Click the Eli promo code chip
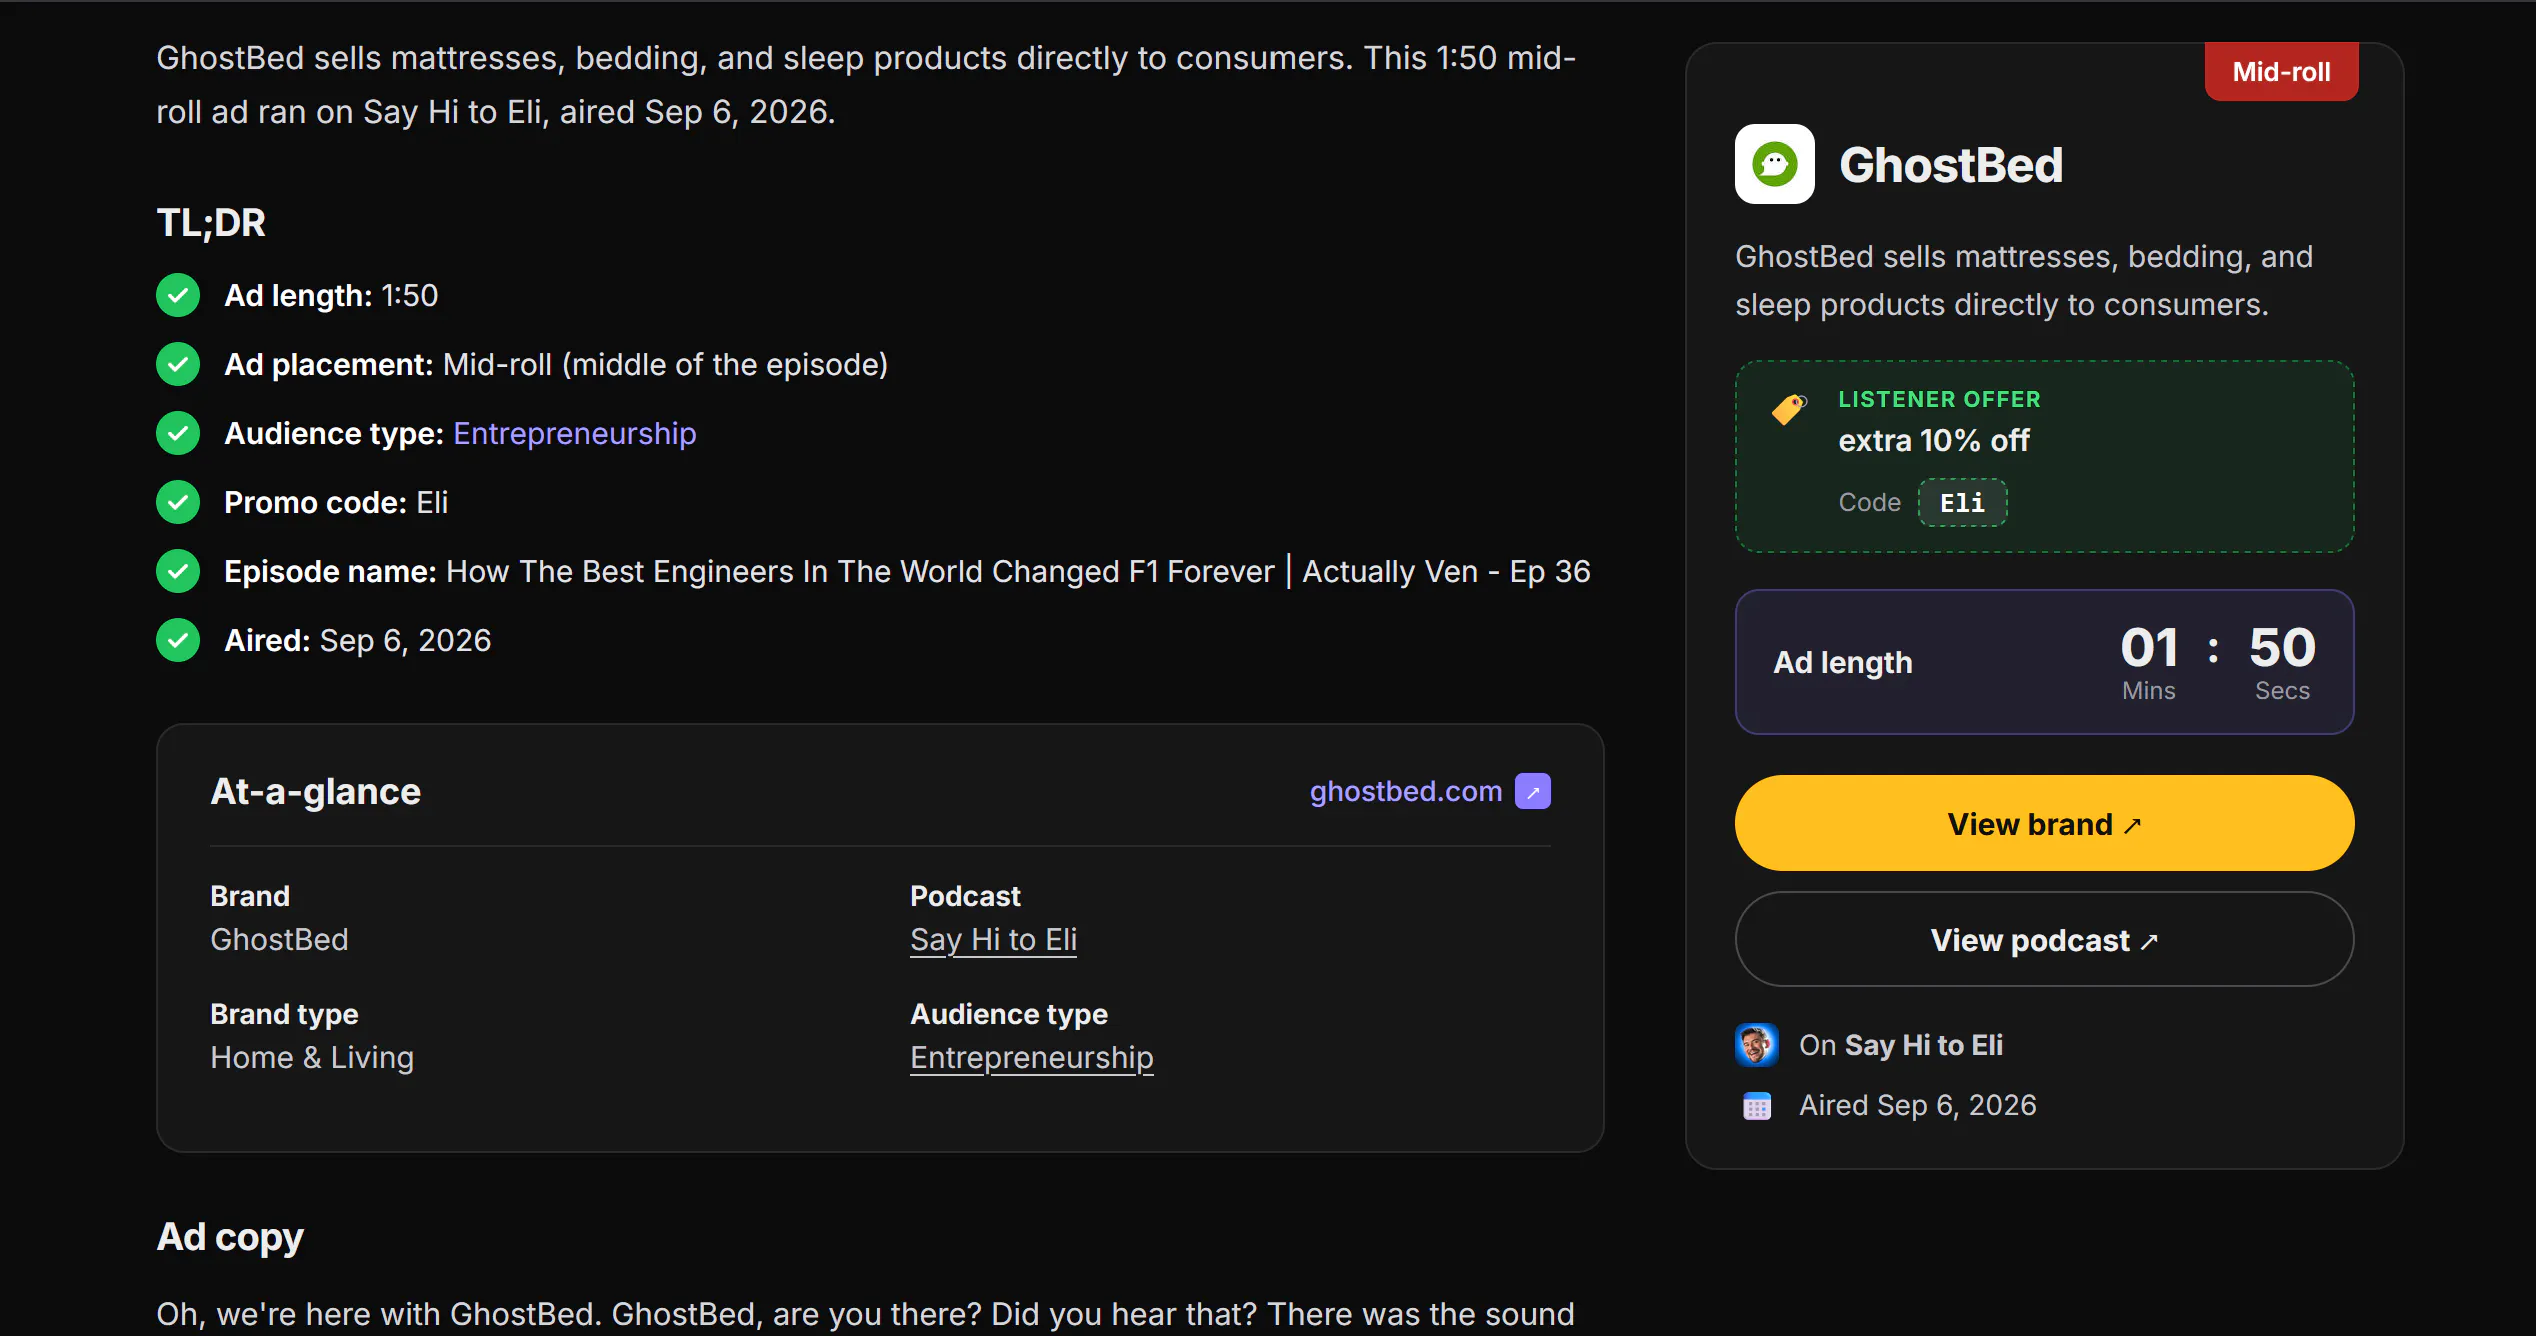This screenshot has height=1336, width=2536. tap(1962, 503)
